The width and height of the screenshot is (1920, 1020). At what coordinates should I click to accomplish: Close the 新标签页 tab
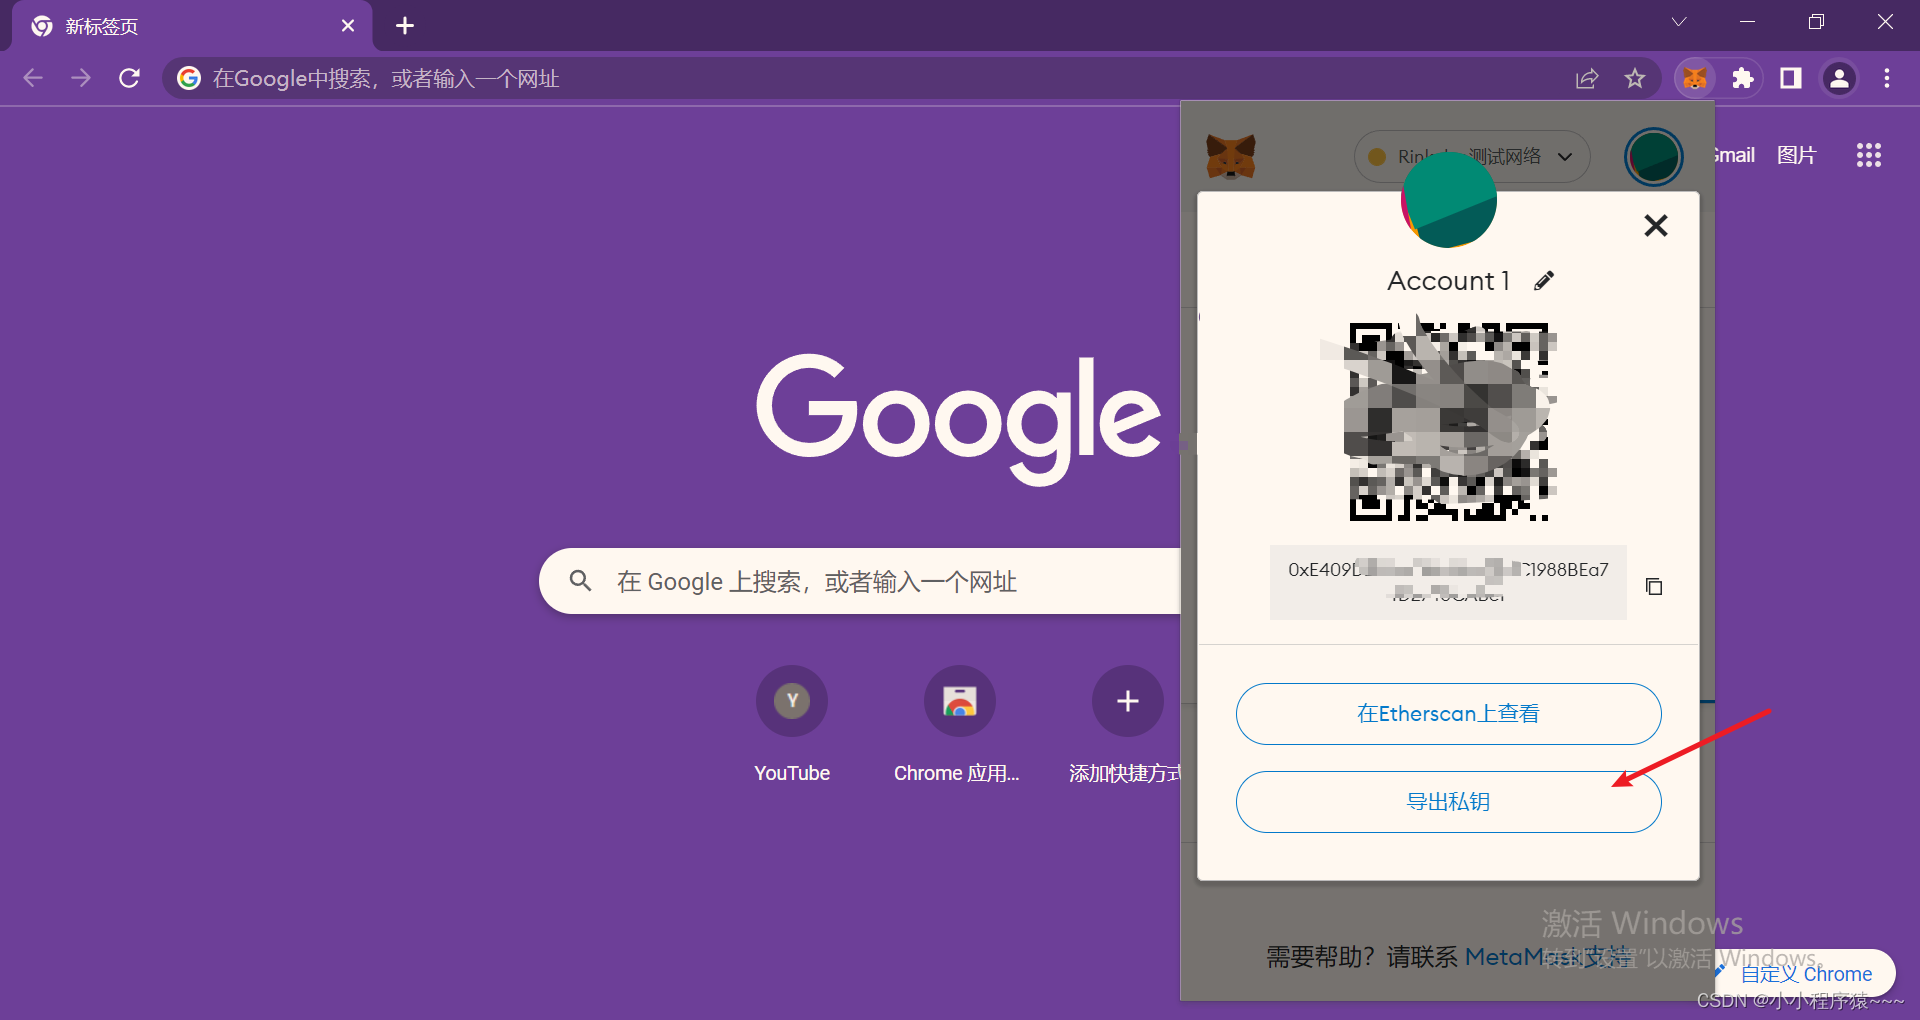click(348, 26)
